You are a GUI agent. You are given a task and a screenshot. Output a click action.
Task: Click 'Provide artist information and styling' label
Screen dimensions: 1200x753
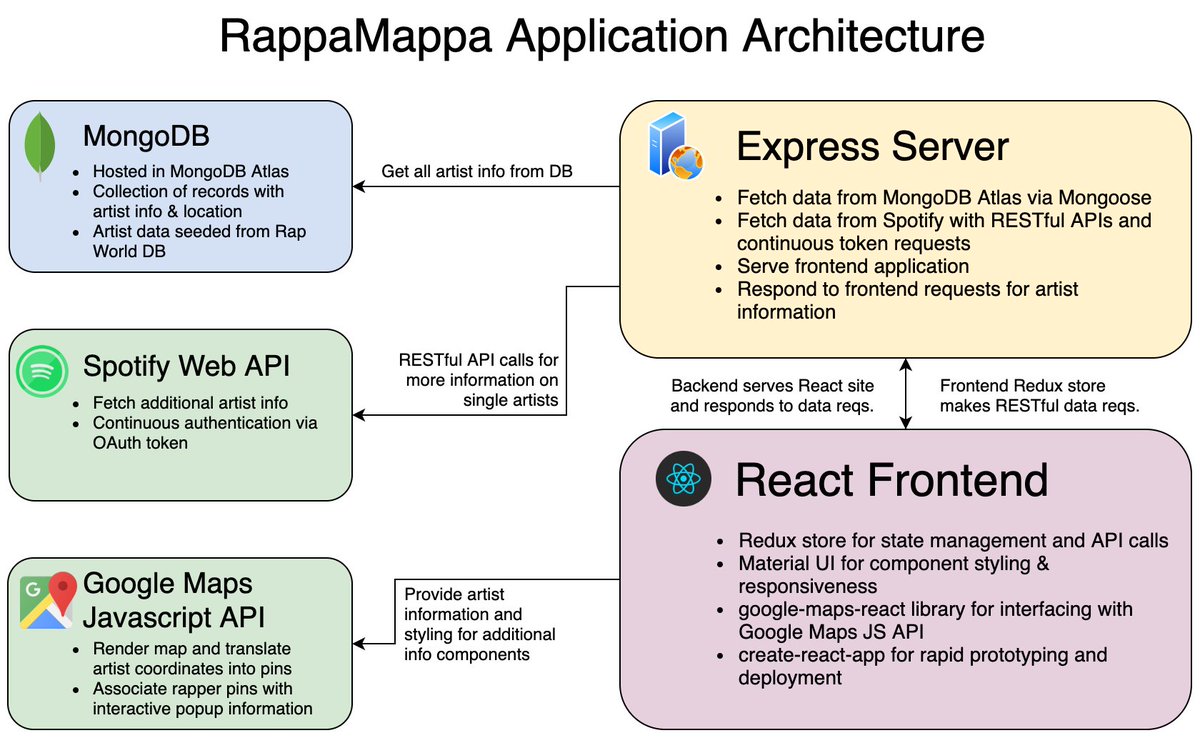tap(480, 625)
